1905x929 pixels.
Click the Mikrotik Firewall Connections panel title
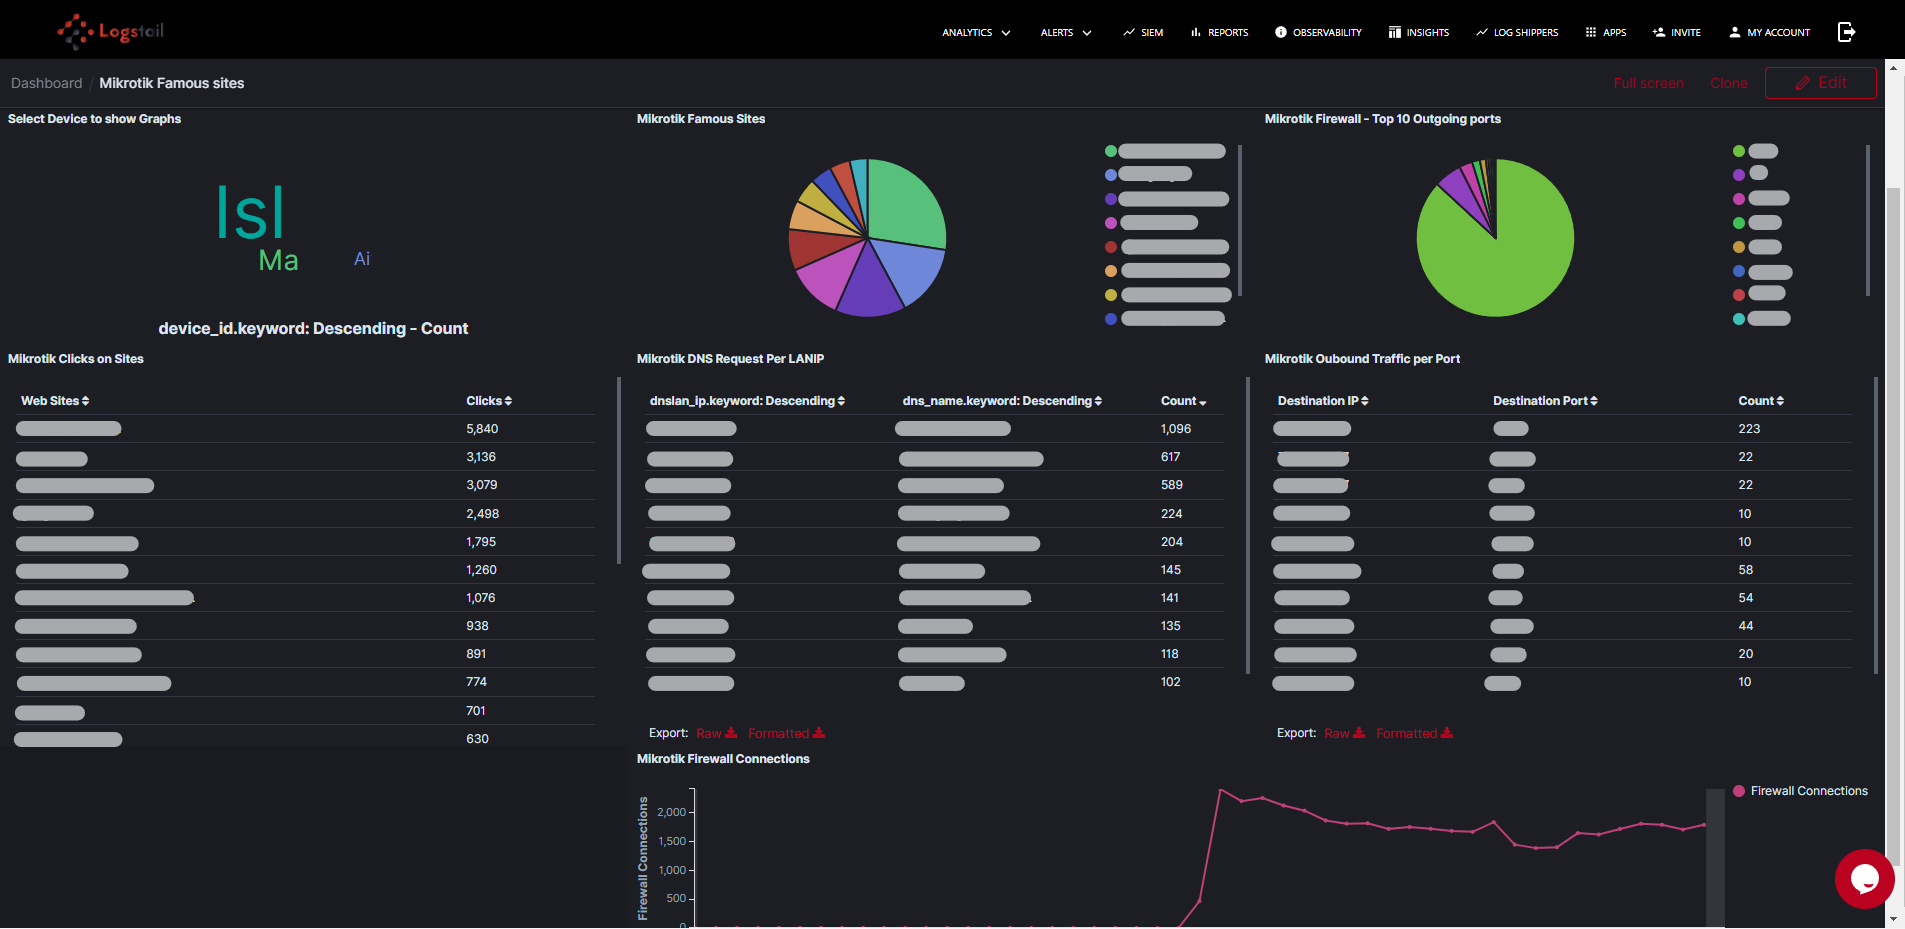click(723, 759)
